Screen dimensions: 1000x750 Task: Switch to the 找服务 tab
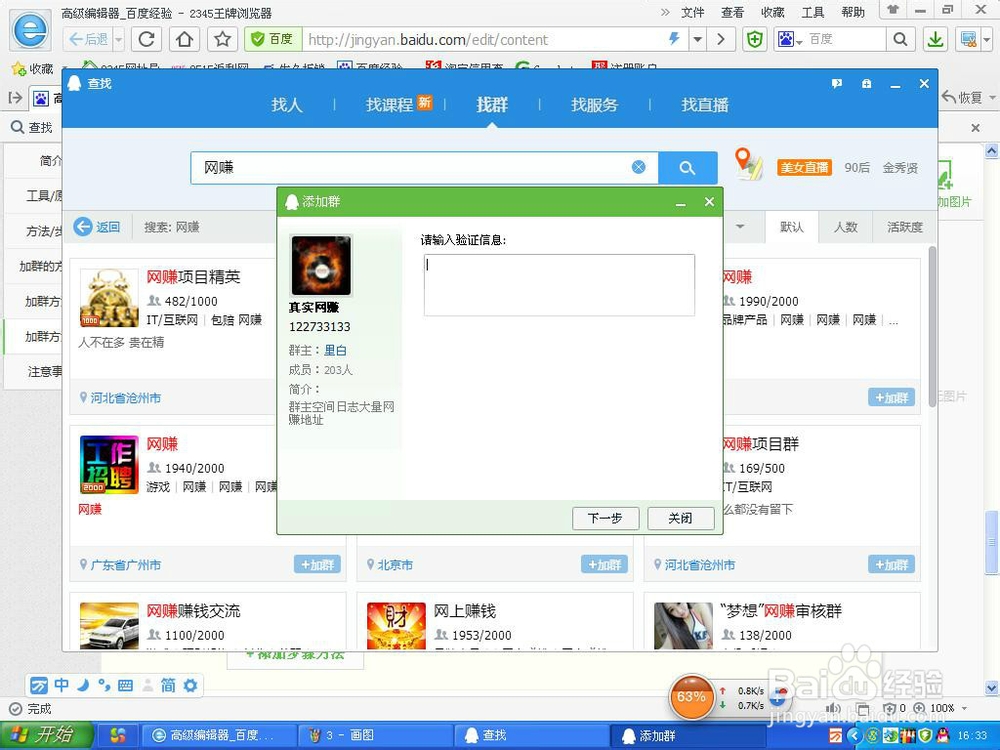pos(594,105)
